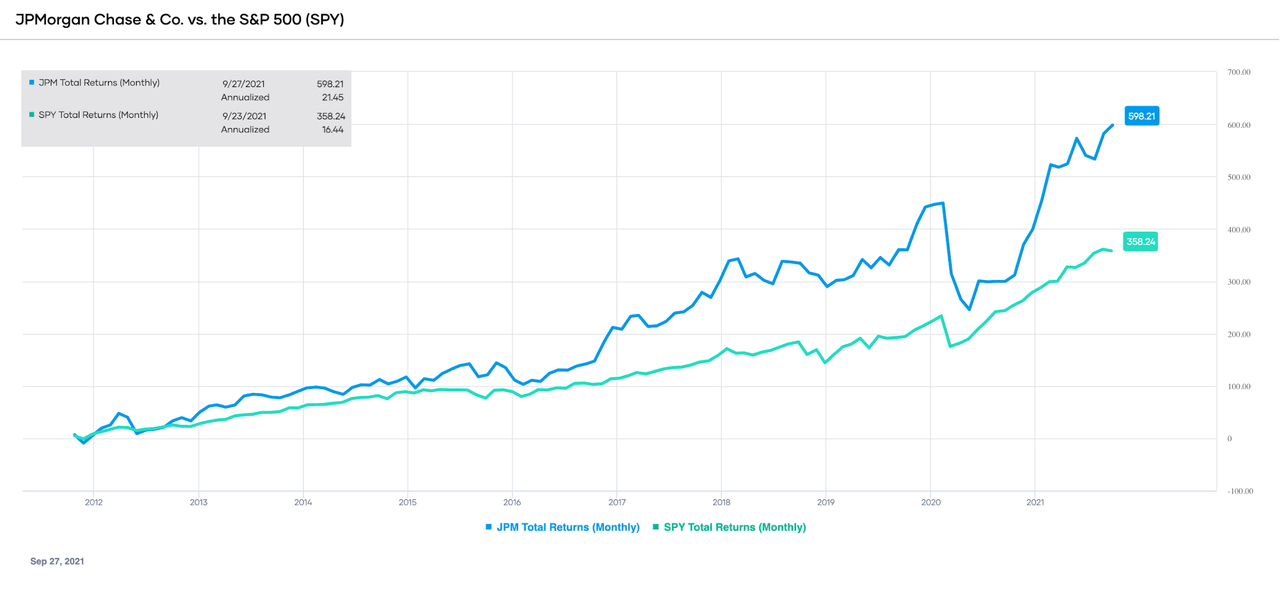1280x608 pixels.
Task: Click the 2013 label on the x-axis
Action: (198, 503)
